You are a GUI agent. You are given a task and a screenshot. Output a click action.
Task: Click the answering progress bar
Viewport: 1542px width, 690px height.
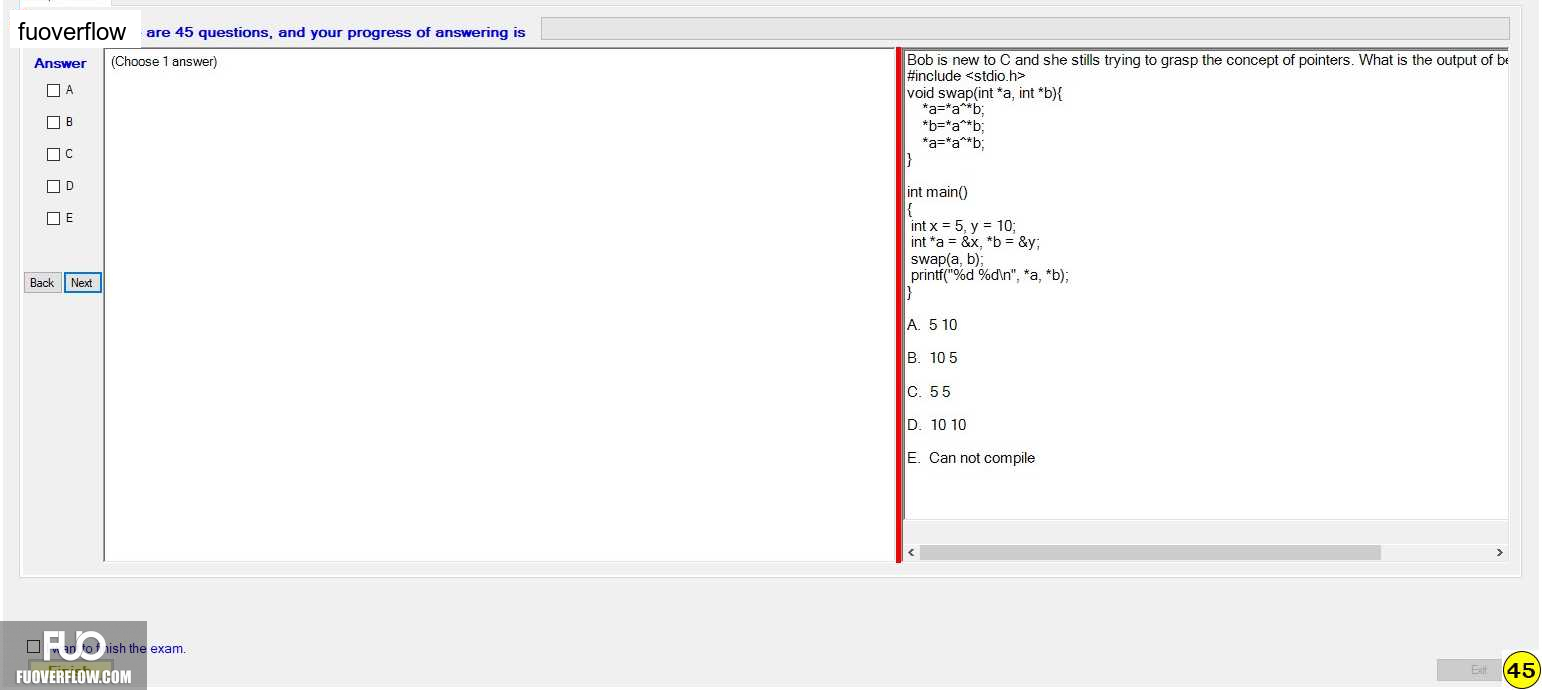click(x=1025, y=29)
